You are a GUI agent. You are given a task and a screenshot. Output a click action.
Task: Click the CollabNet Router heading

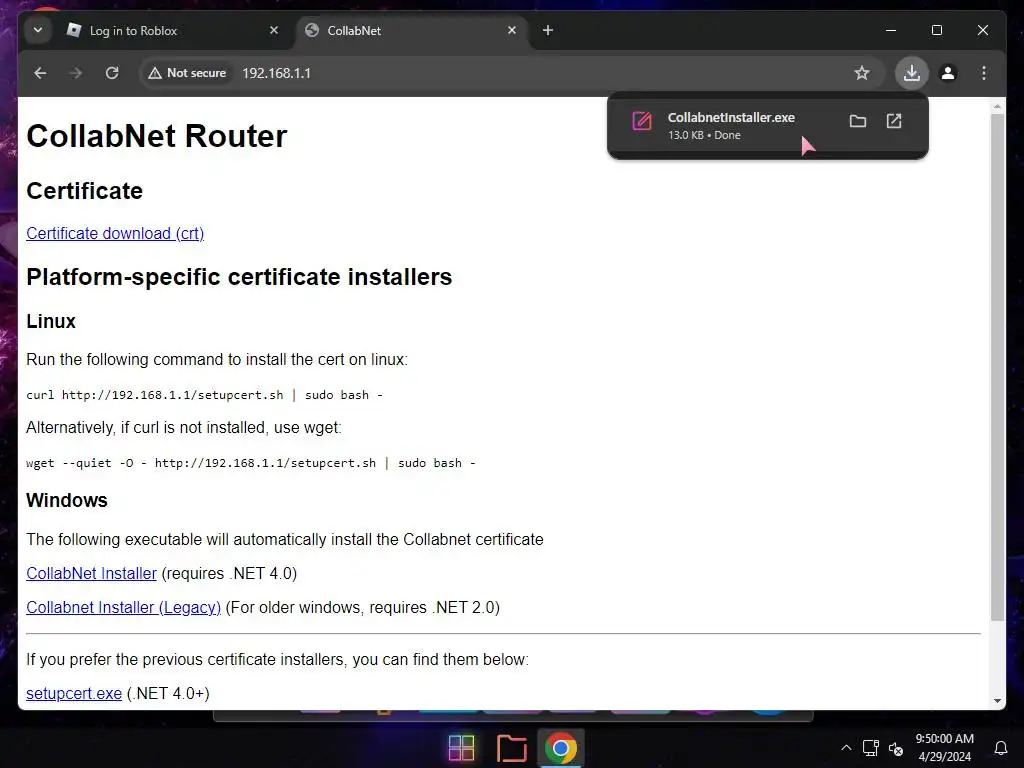(x=157, y=136)
